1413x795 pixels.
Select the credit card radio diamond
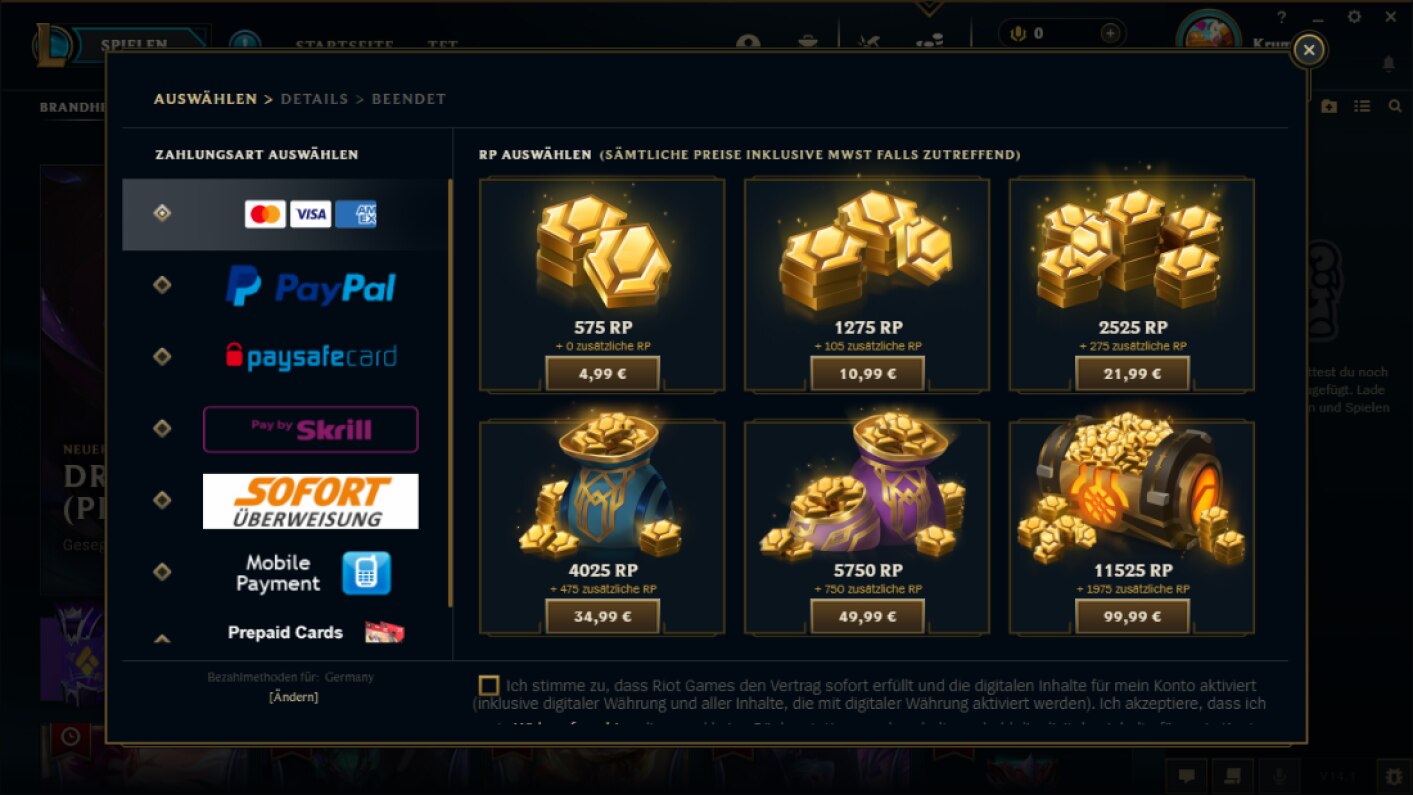tap(162, 213)
